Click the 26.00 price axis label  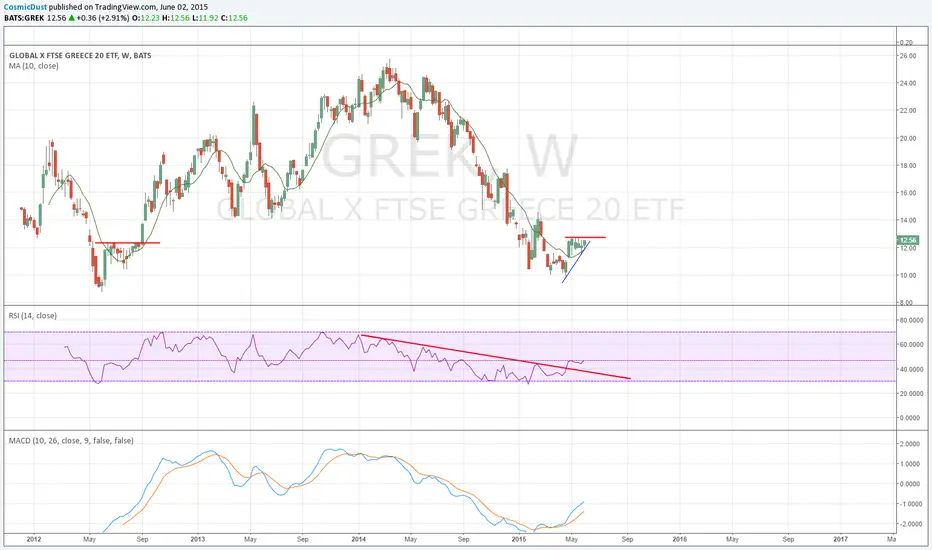908,56
